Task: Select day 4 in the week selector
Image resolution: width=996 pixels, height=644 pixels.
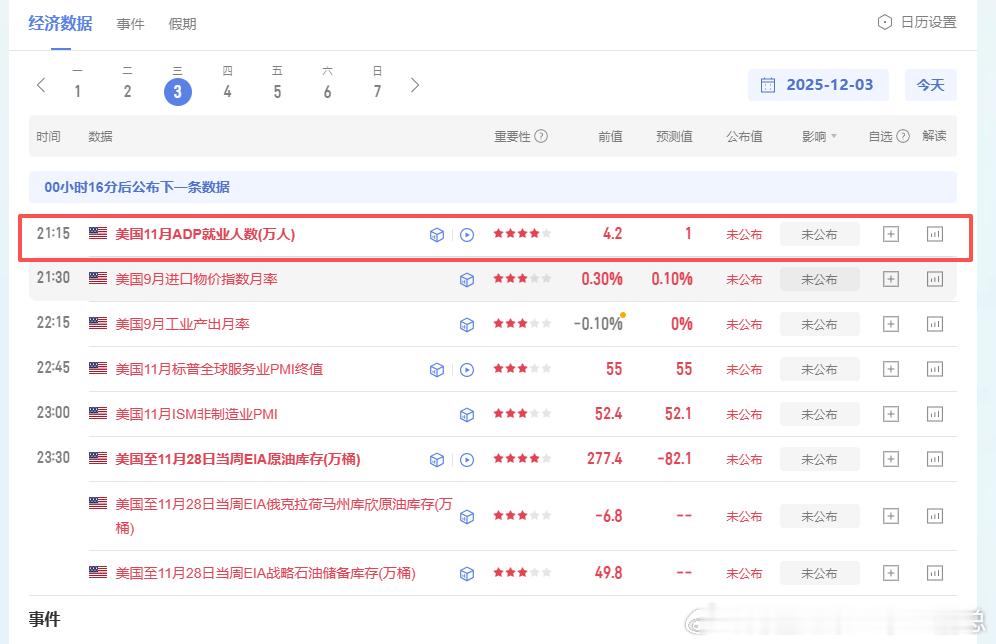Action: click(x=227, y=90)
